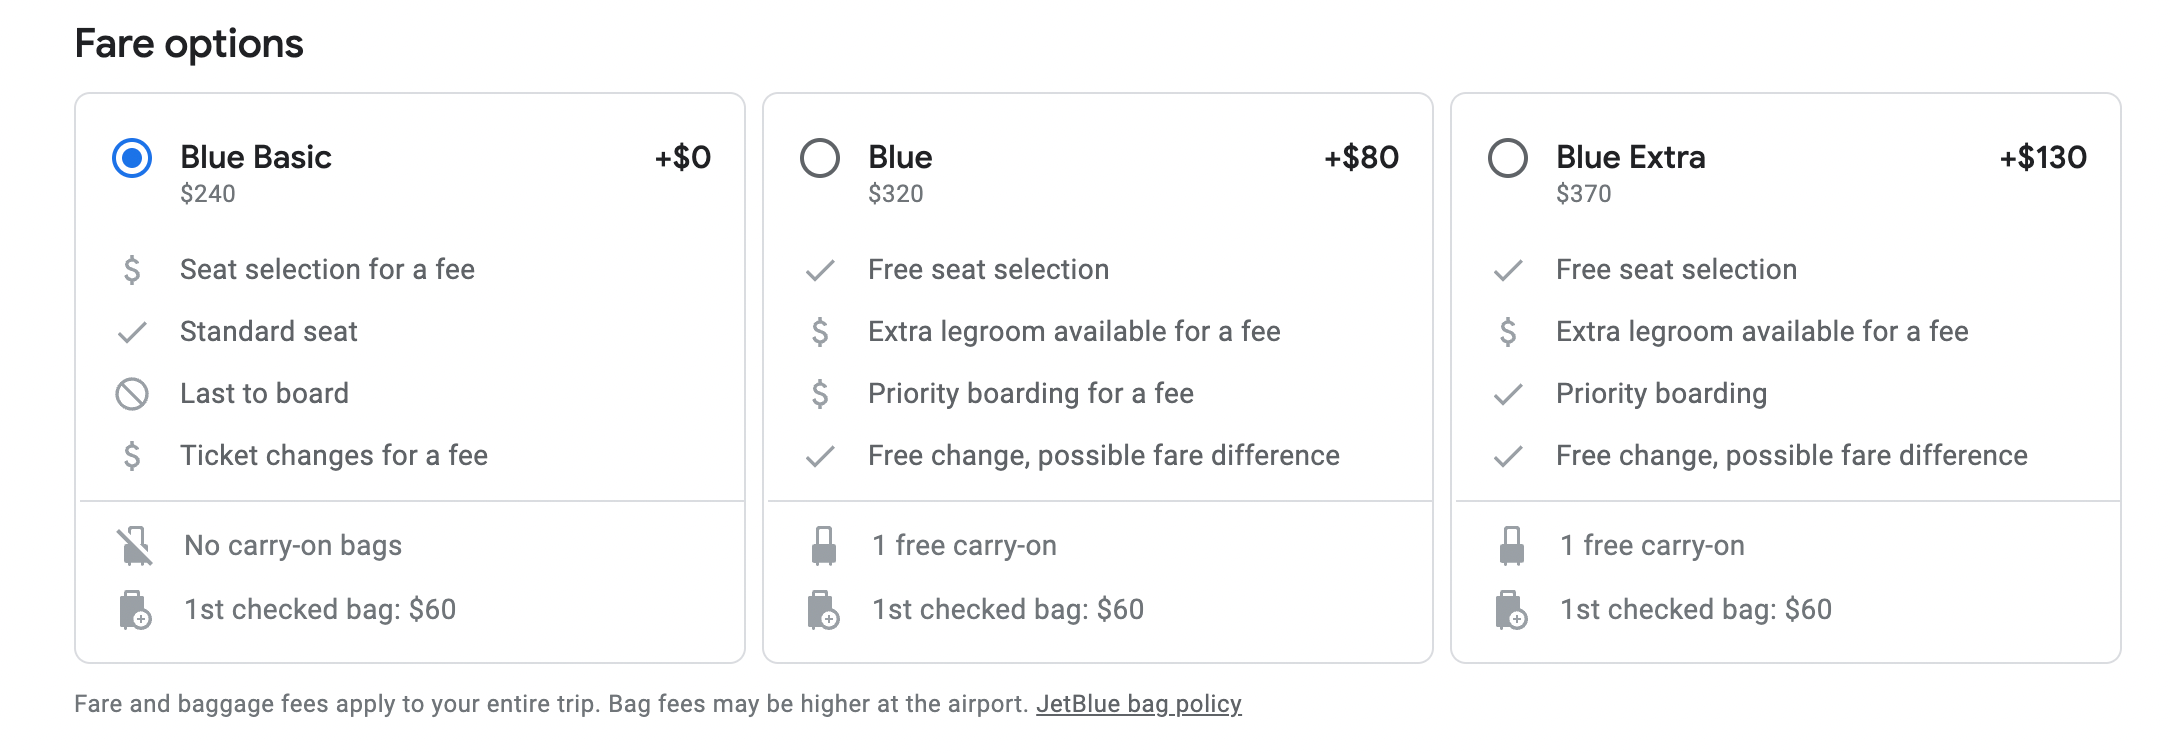Click the $320 Blue fare price label
Image resolution: width=2170 pixels, height=754 pixels.
[895, 194]
